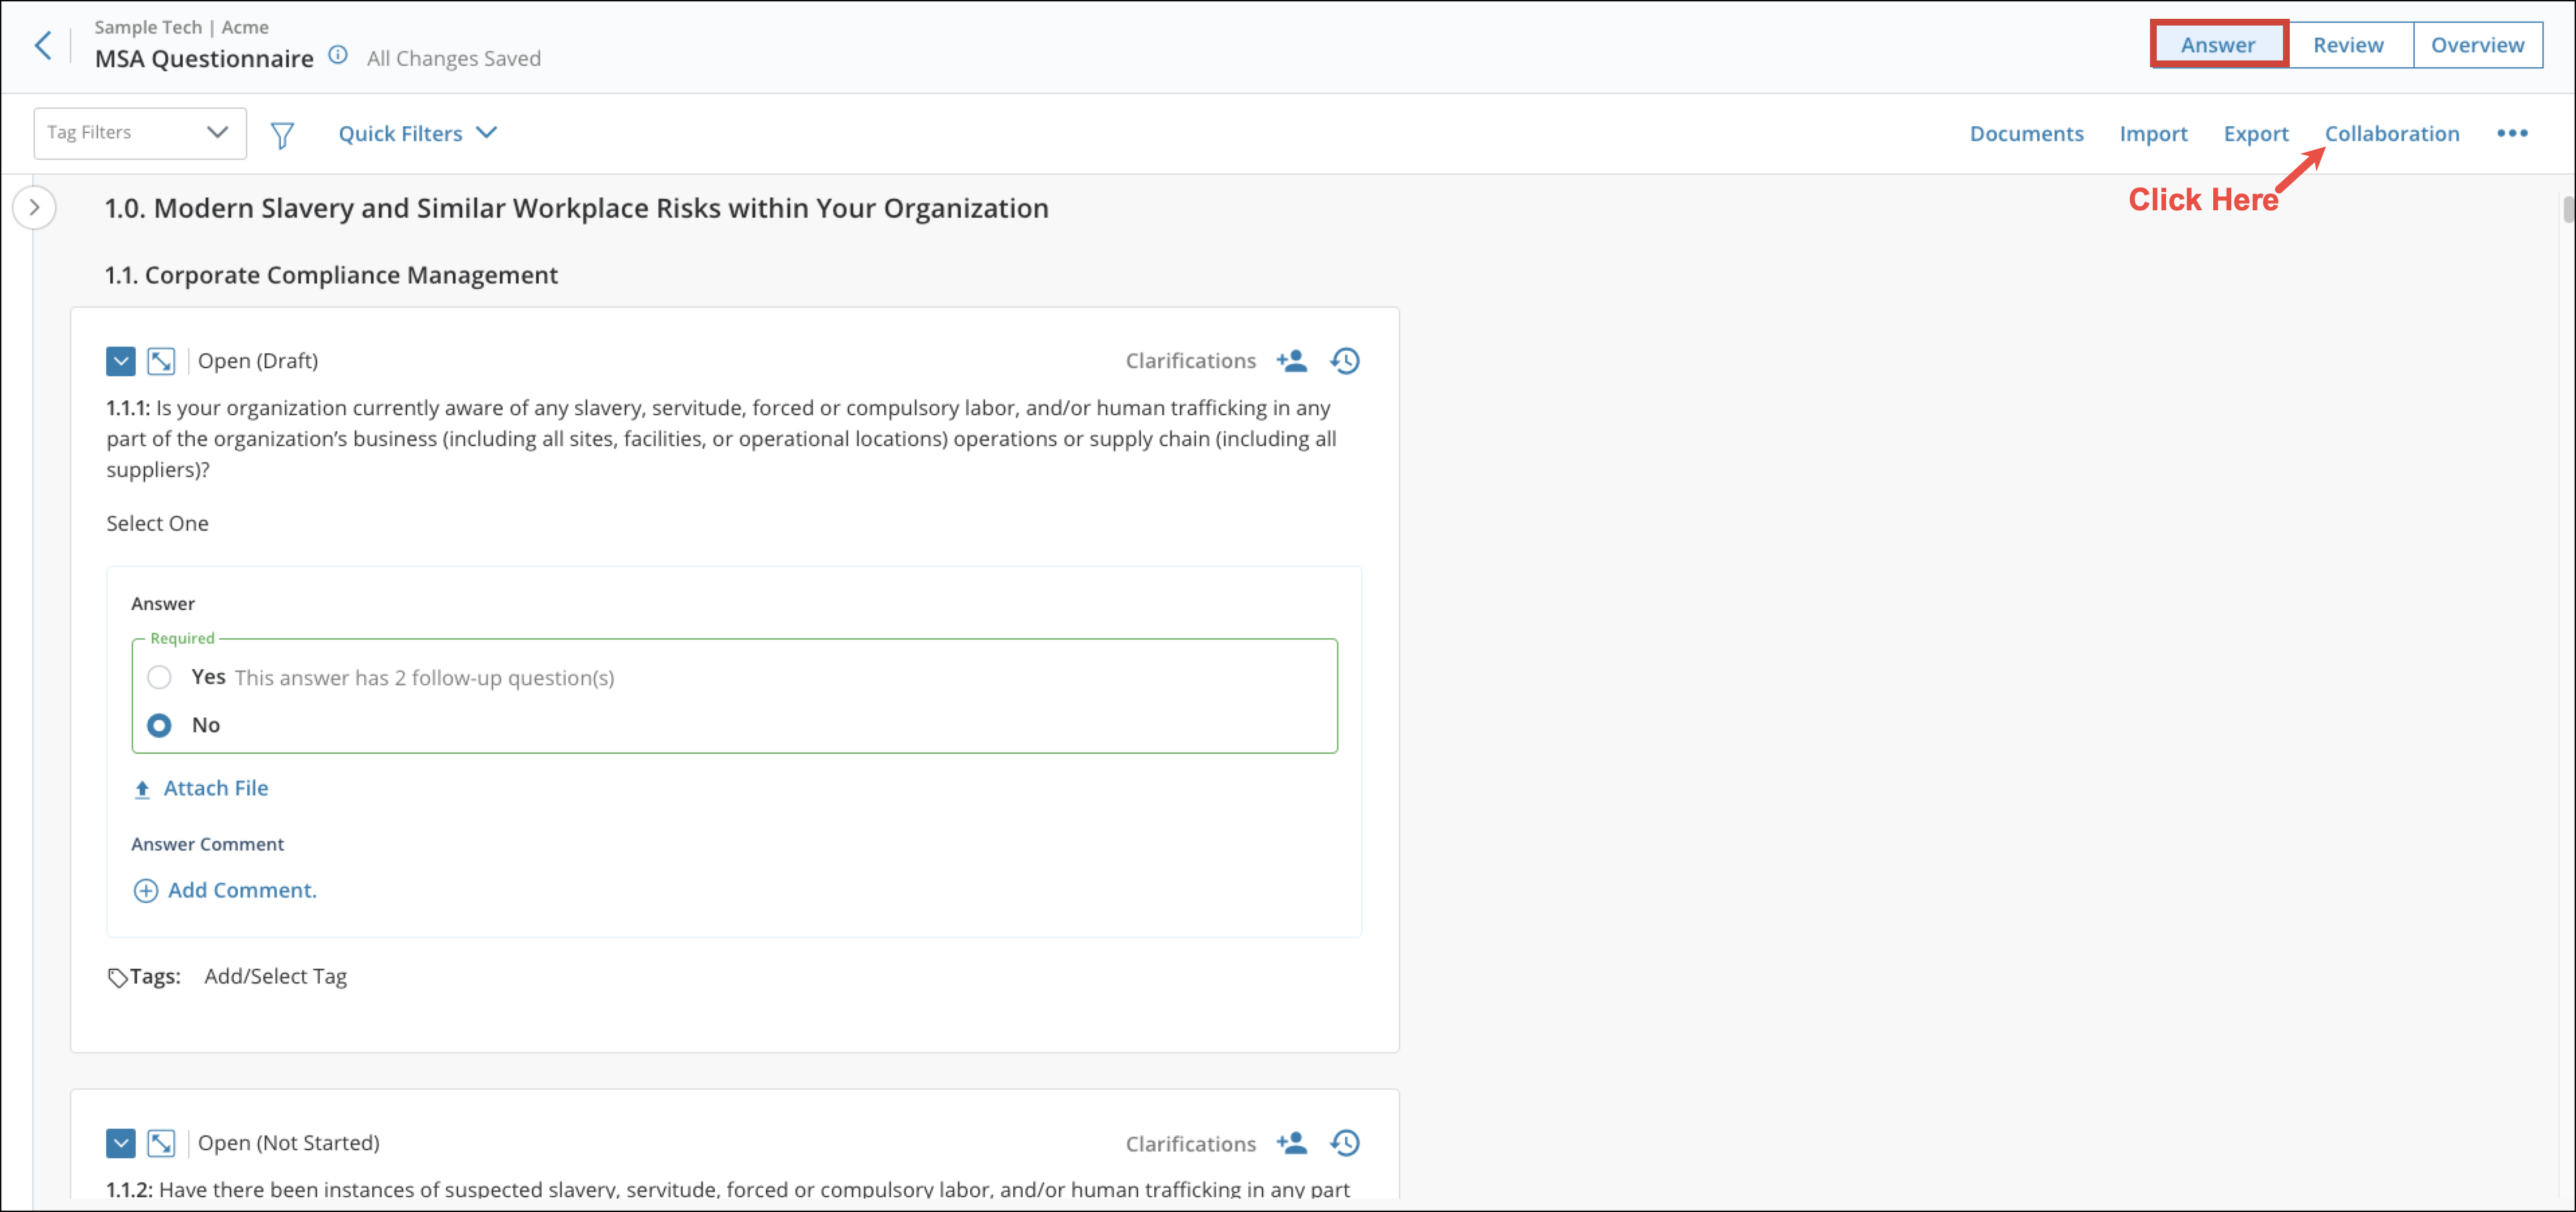Image resolution: width=2576 pixels, height=1212 pixels.
Task: Switch to the Review tab
Action: 2348,44
